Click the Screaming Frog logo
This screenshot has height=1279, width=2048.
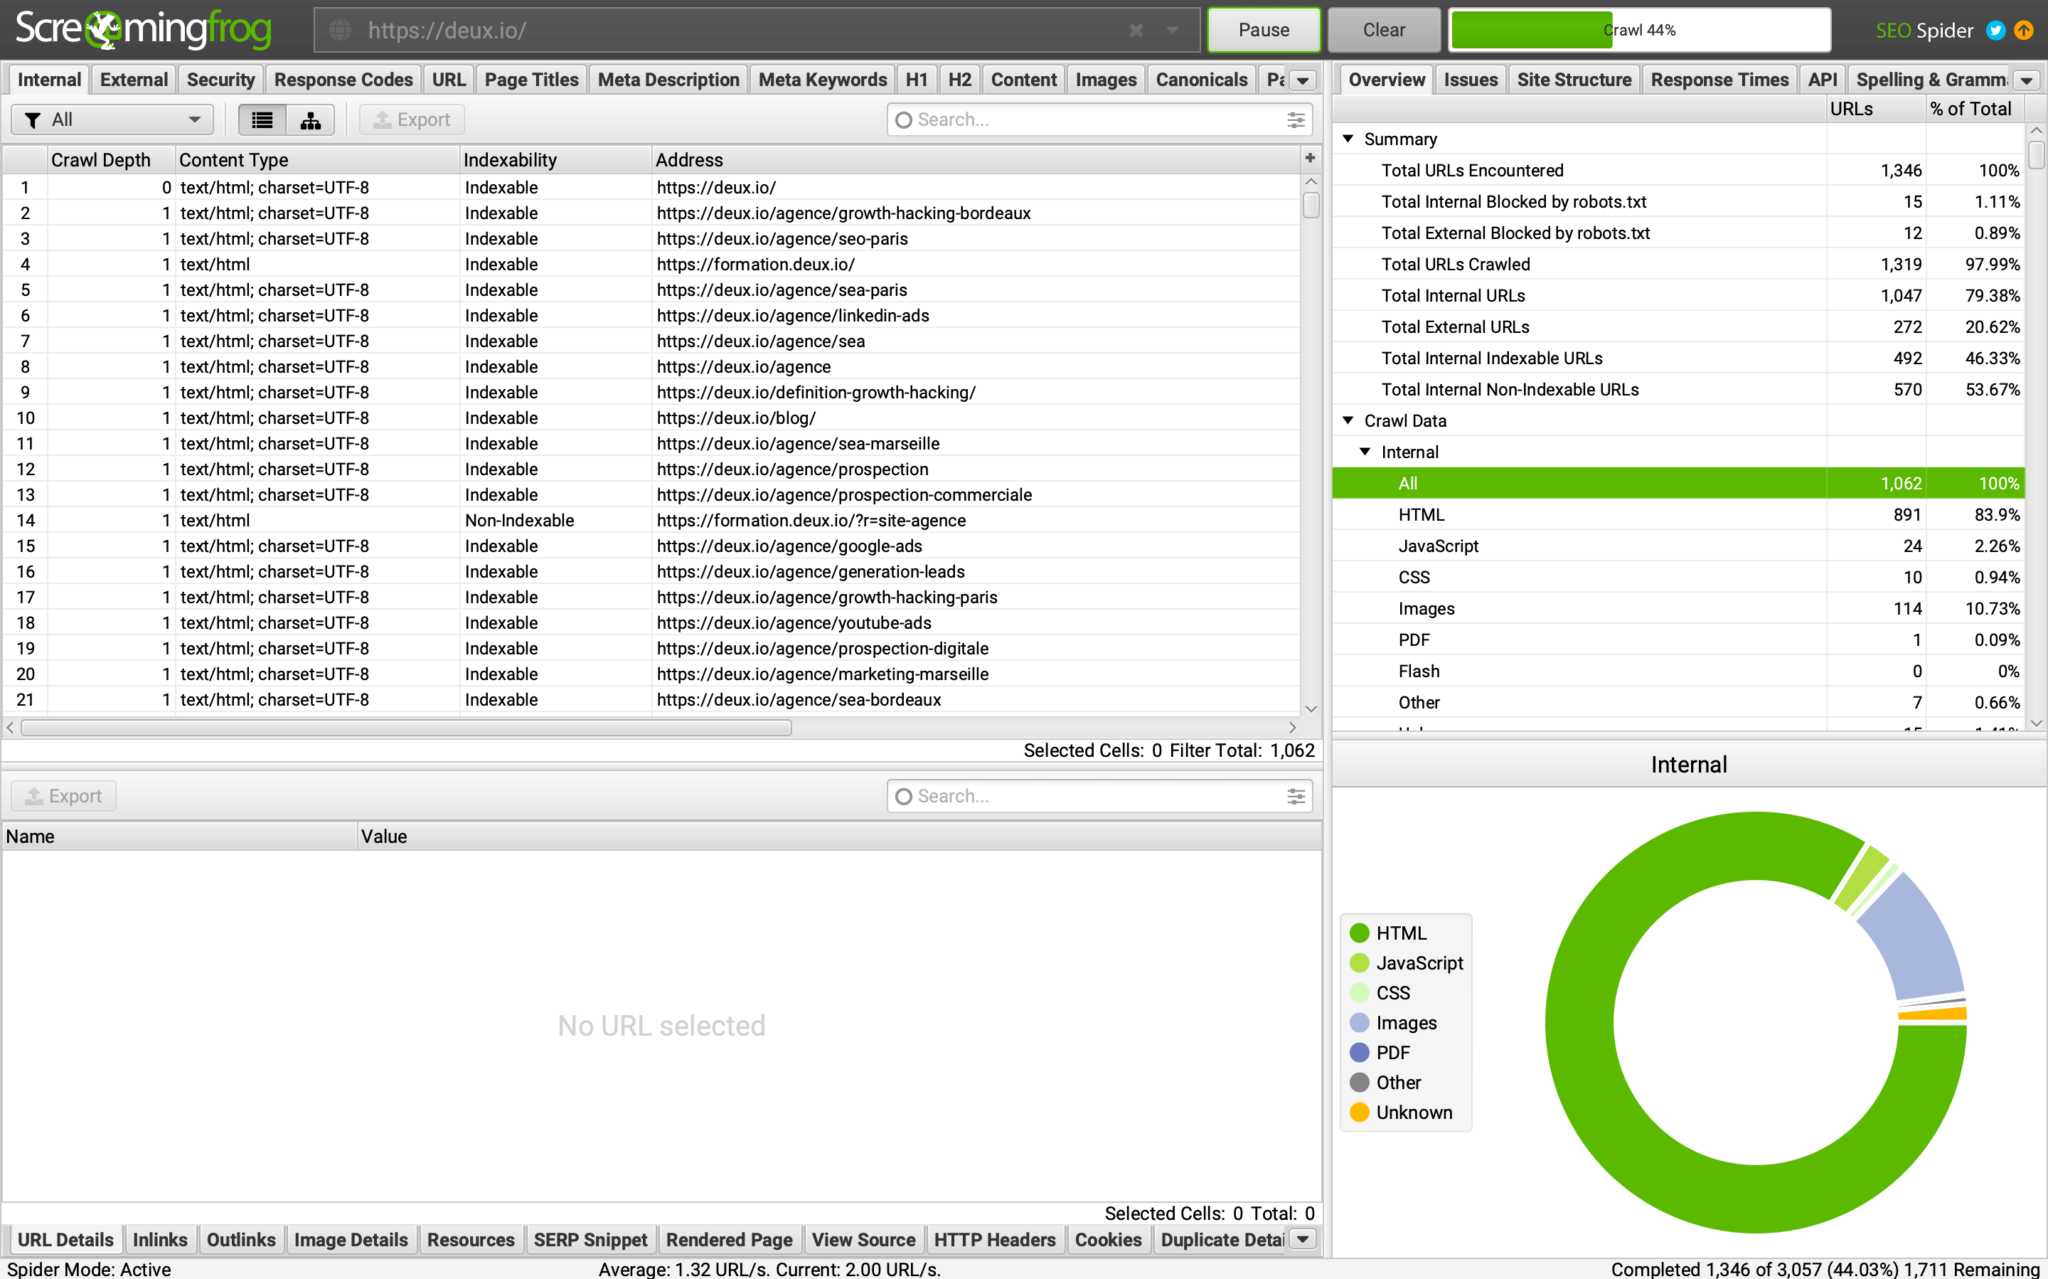click(x=143, y=30)
